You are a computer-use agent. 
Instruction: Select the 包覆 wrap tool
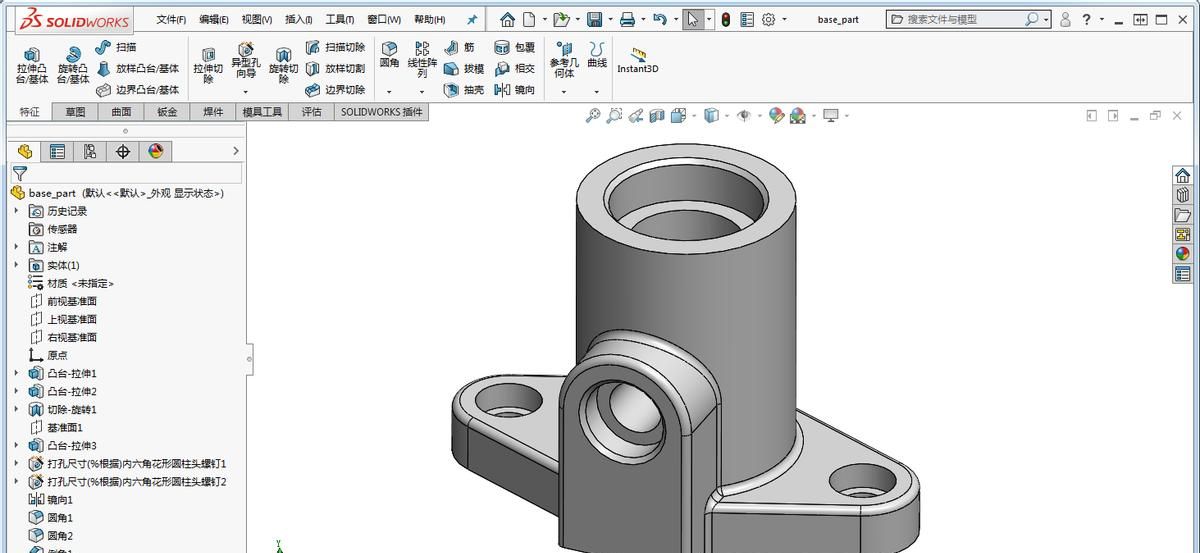515,47
